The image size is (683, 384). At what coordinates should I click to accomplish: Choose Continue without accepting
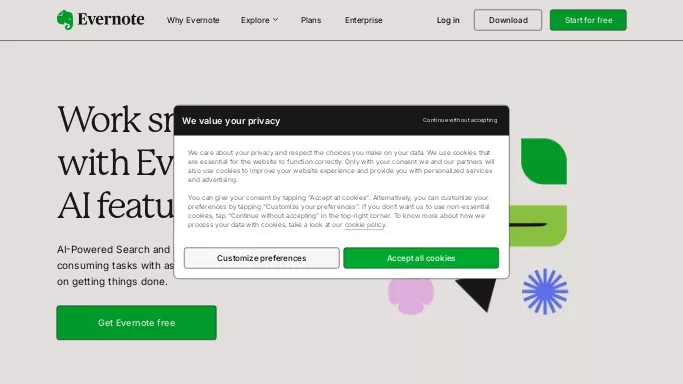[460, 120]
